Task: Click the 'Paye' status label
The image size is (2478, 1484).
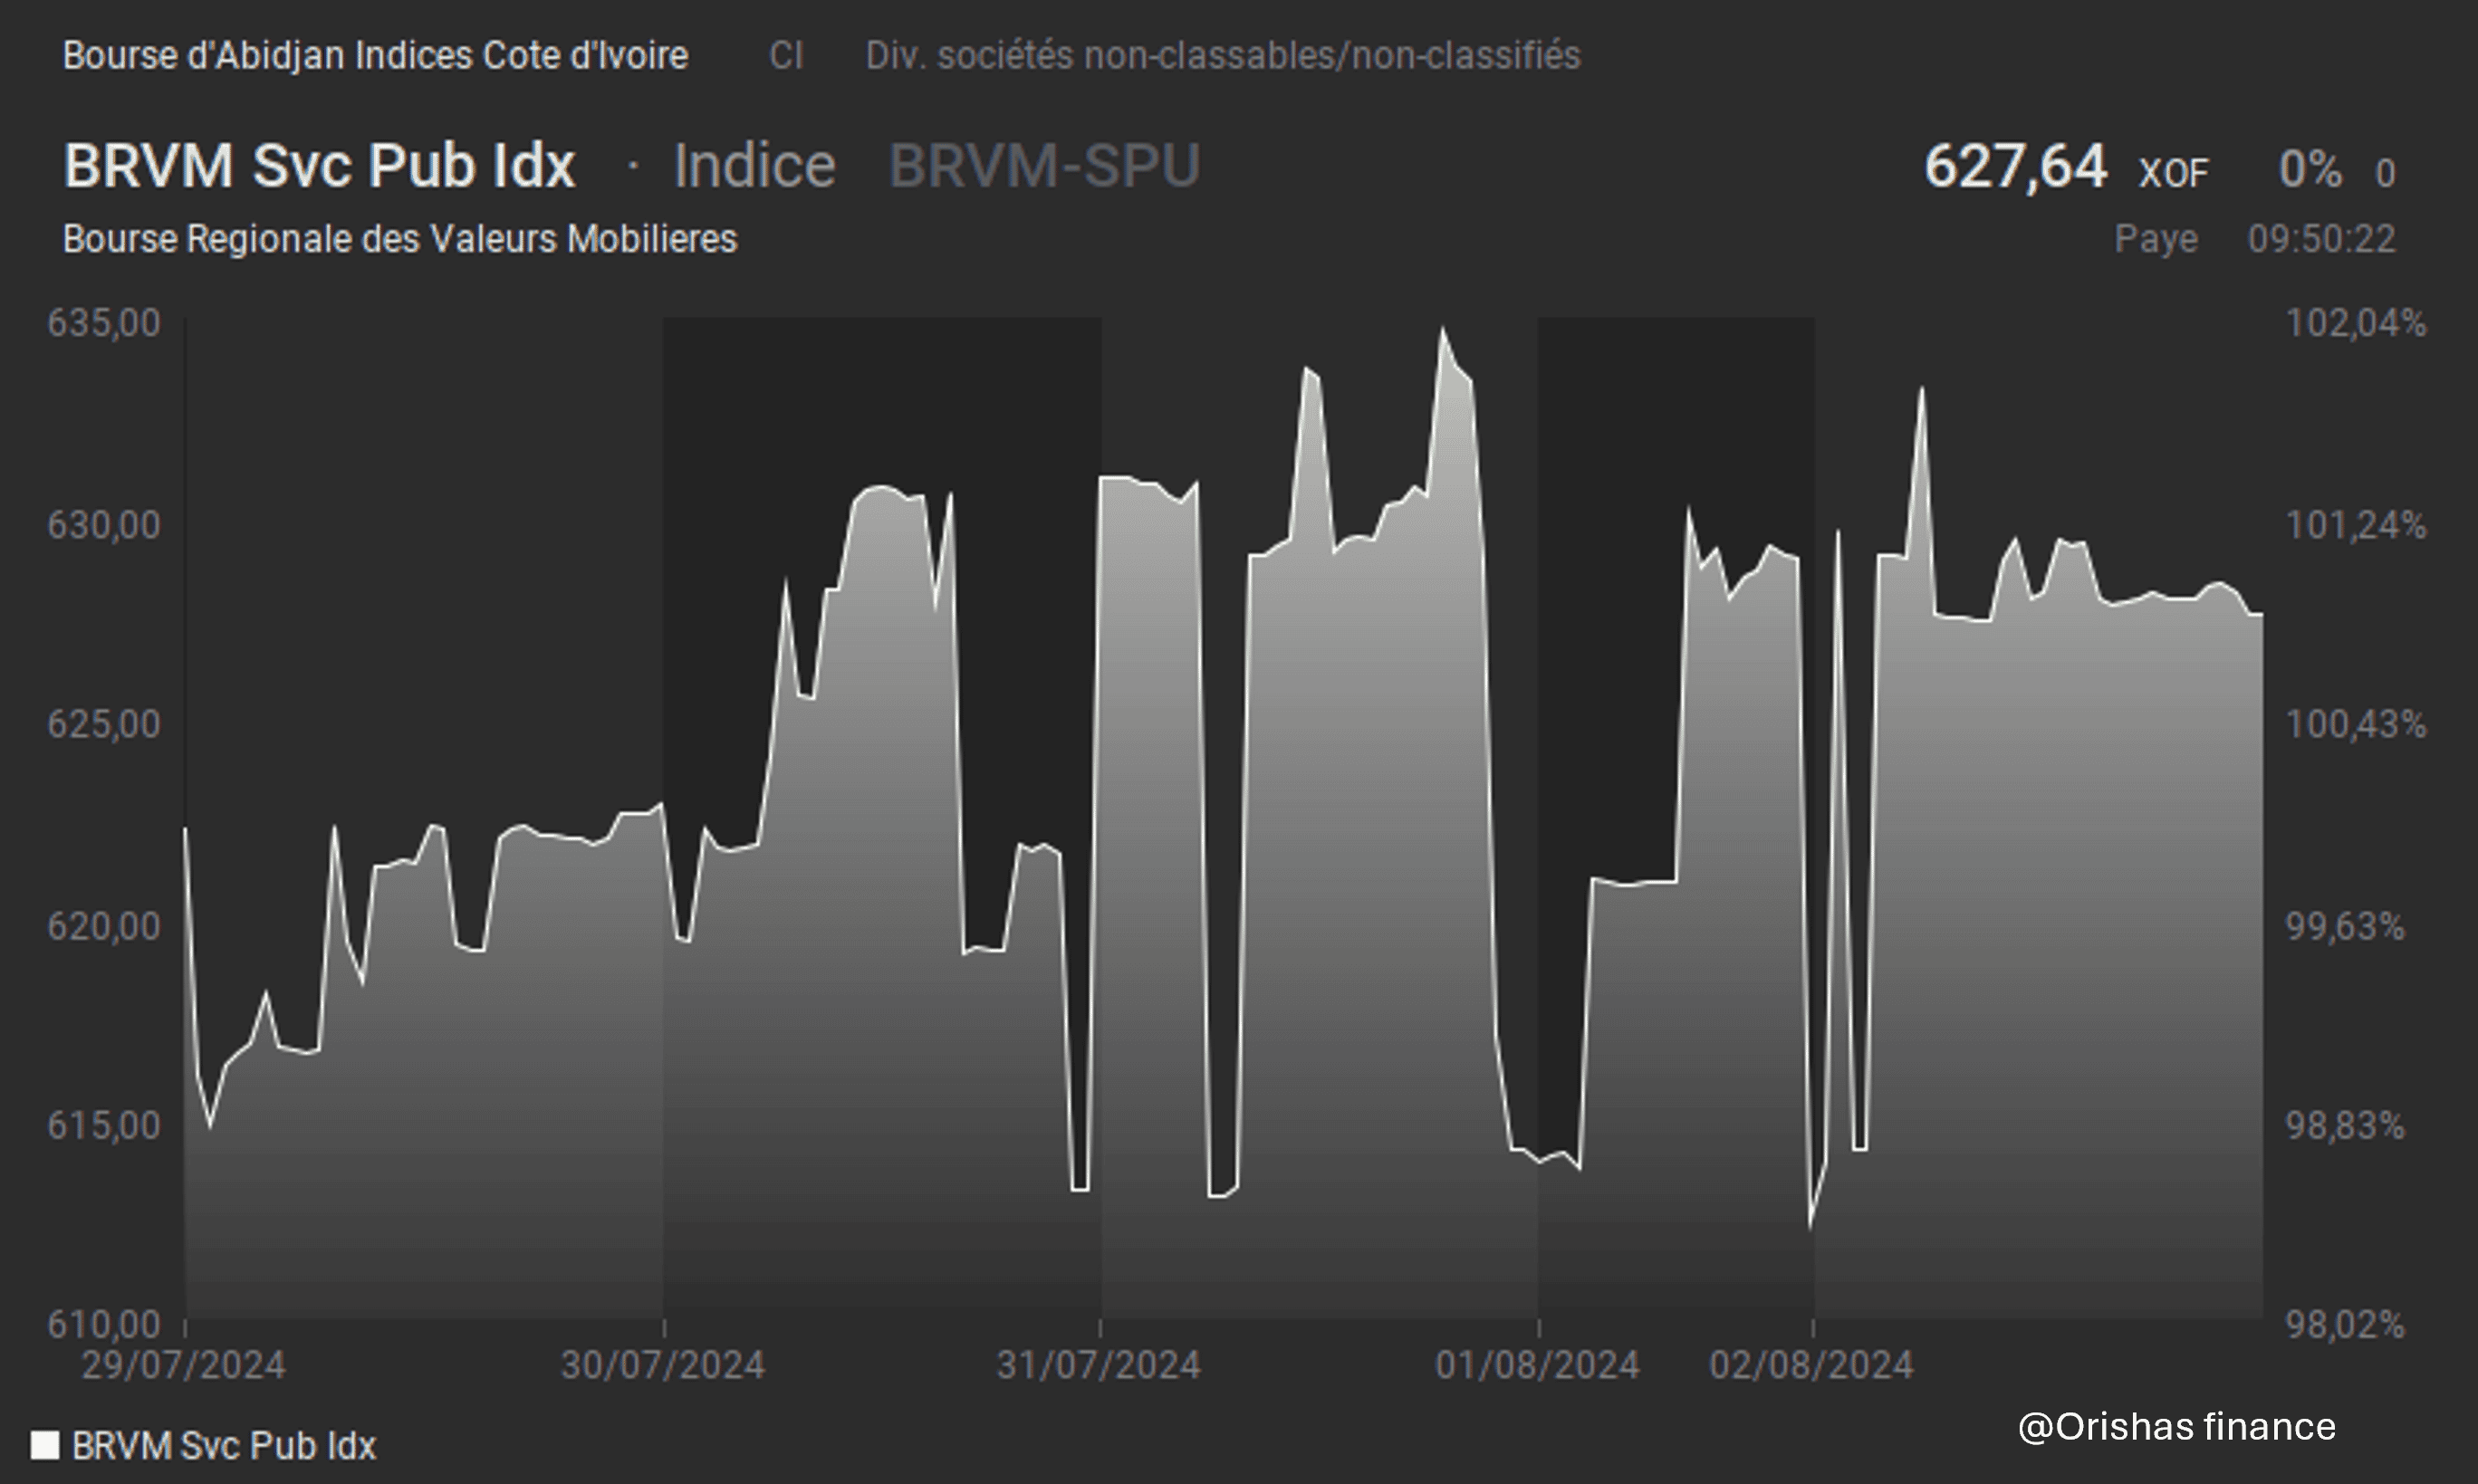Action: tap(2156, 240)
